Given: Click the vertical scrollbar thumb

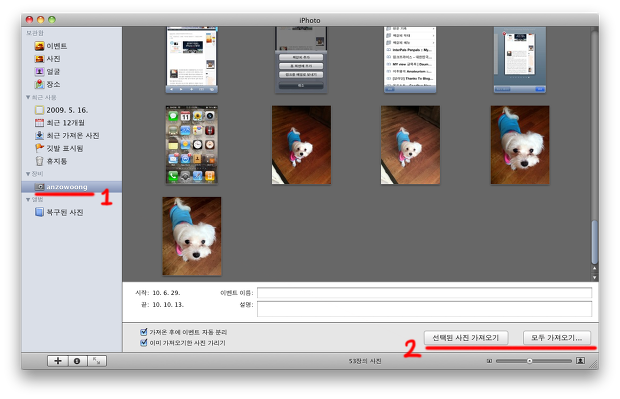Looking at the screenshot, I should (594, 242).
